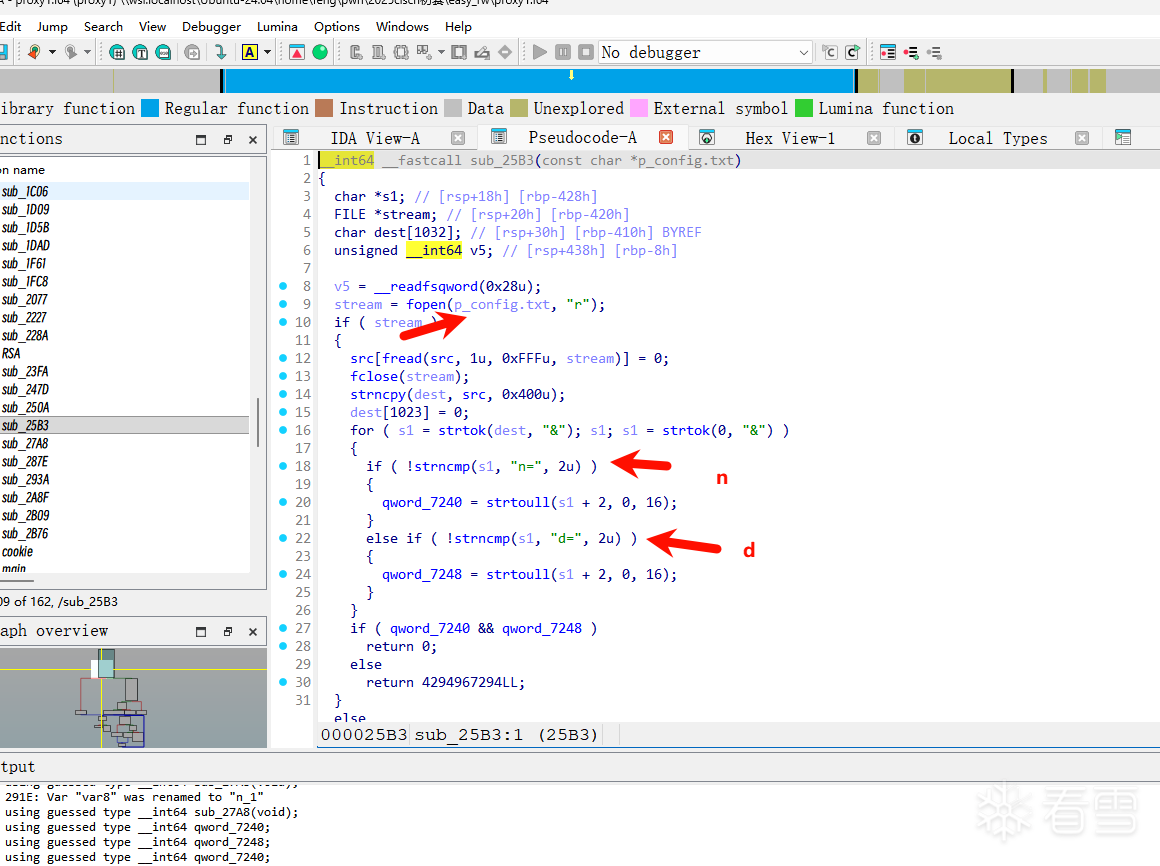Select function sub_1C06 in the list
This screenshot has width=1160, height=866.
coord(124,192)
